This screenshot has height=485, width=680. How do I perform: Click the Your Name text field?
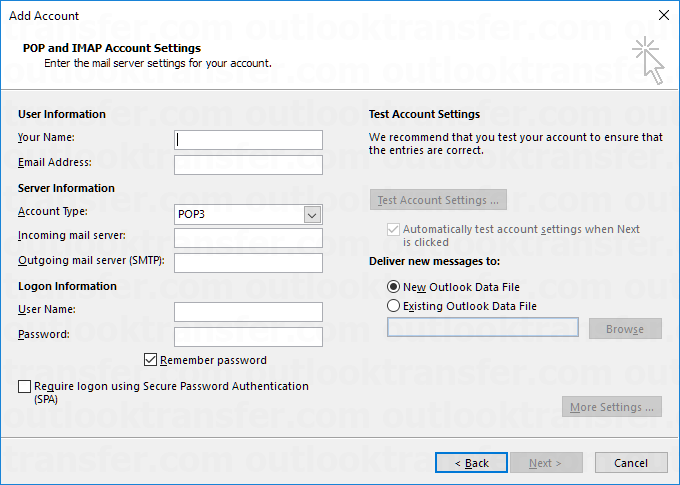[x=248, y=139]
